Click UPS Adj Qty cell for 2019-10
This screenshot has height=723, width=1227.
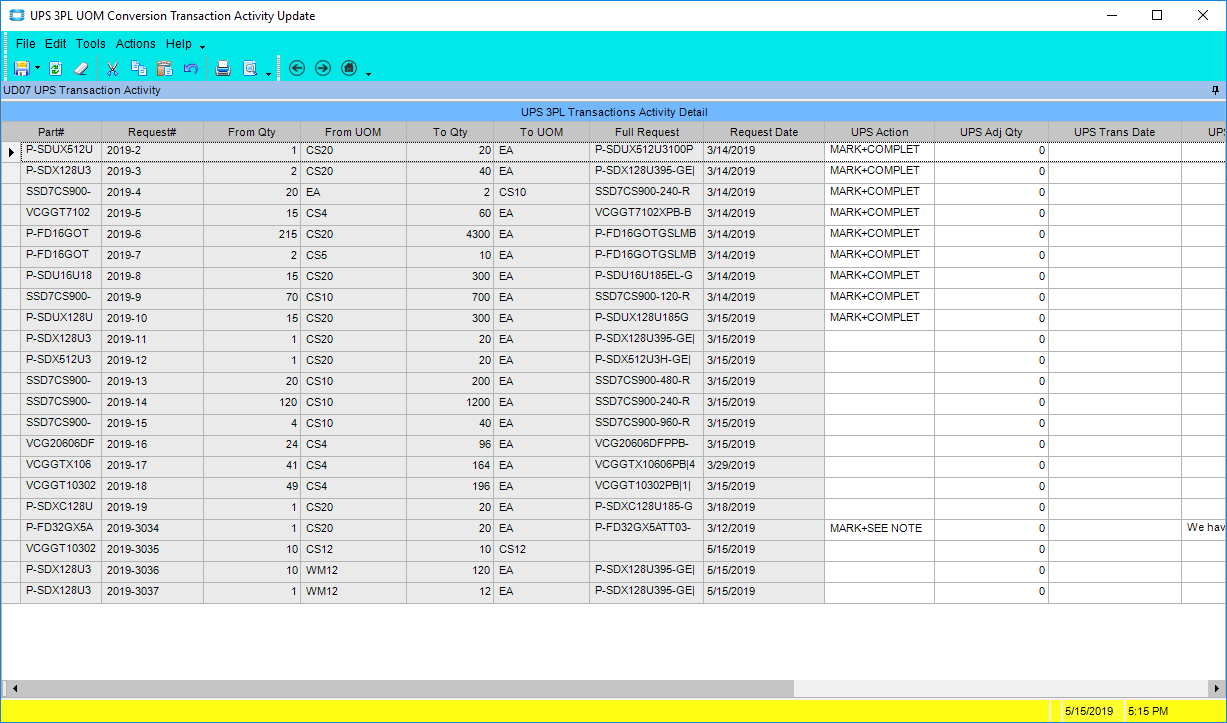pyautogui.click(x=992, y=319)
